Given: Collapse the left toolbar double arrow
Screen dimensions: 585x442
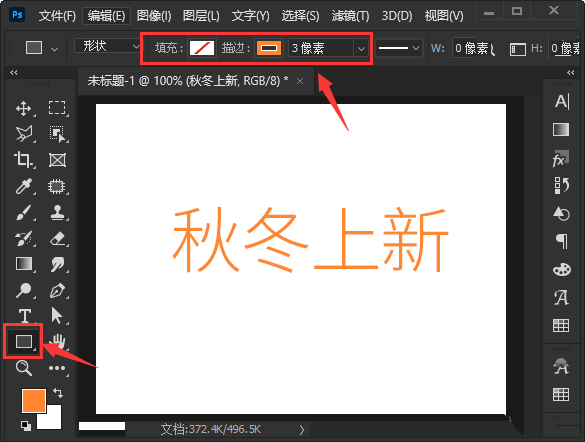Looking at the screenshot, I should click(x=14, y=73).
